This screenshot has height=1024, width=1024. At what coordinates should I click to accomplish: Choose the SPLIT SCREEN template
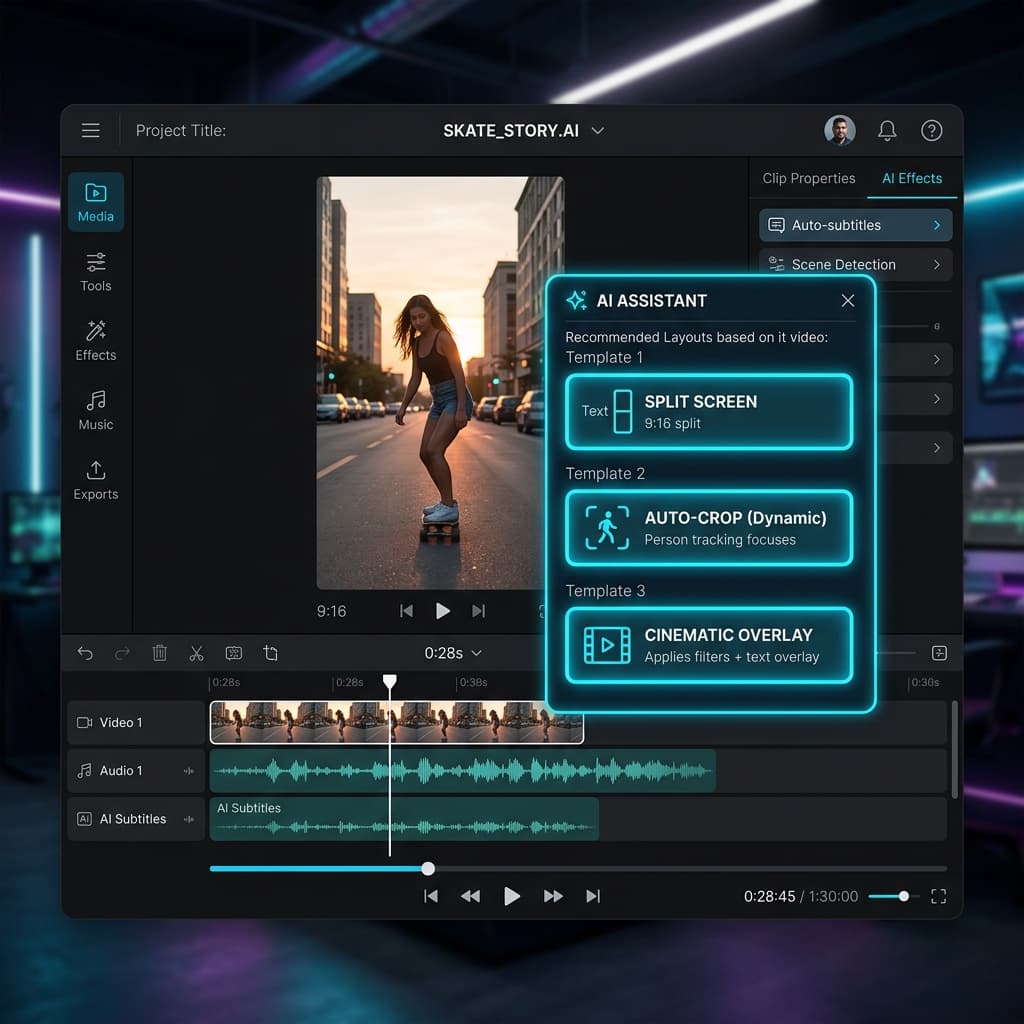(x=709, y=412)
